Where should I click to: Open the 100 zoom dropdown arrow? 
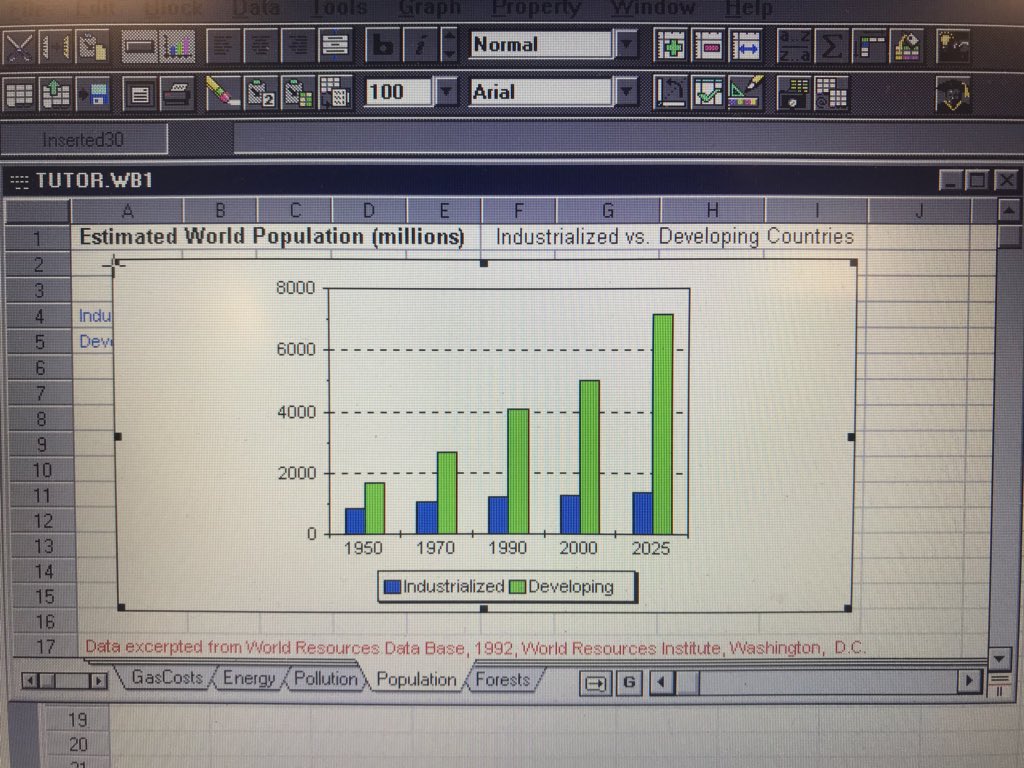[x=445, y=91]
